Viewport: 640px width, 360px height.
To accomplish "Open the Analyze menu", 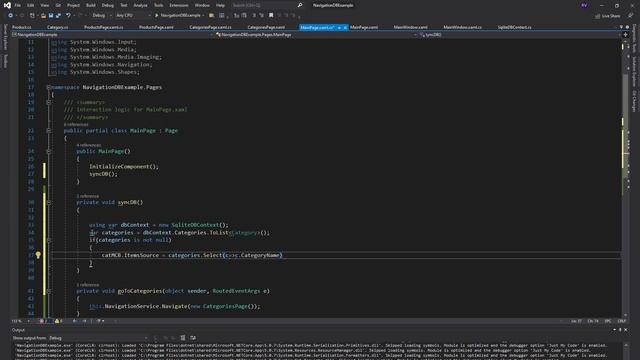I will [x=140, y=5].
